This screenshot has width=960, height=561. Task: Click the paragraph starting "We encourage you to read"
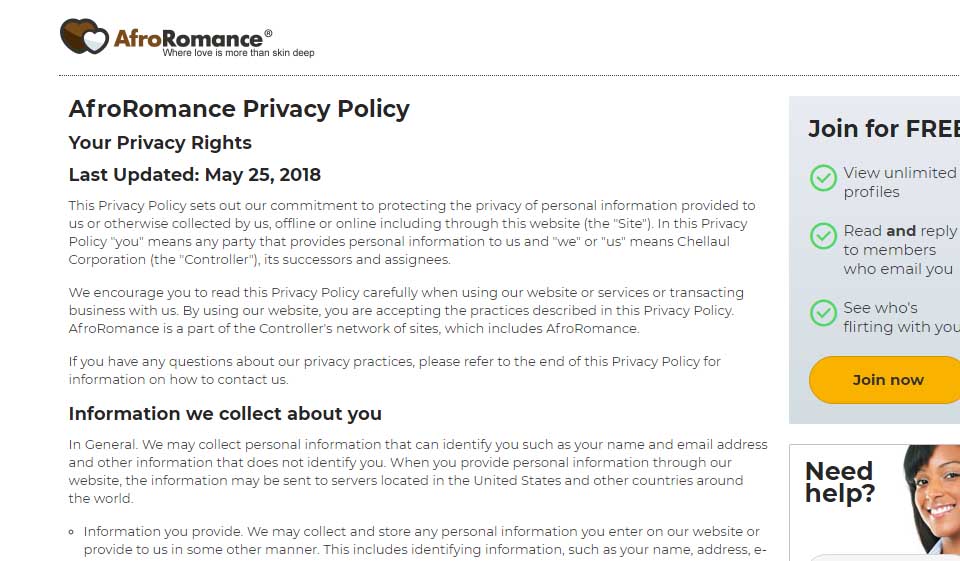(406, 310)
